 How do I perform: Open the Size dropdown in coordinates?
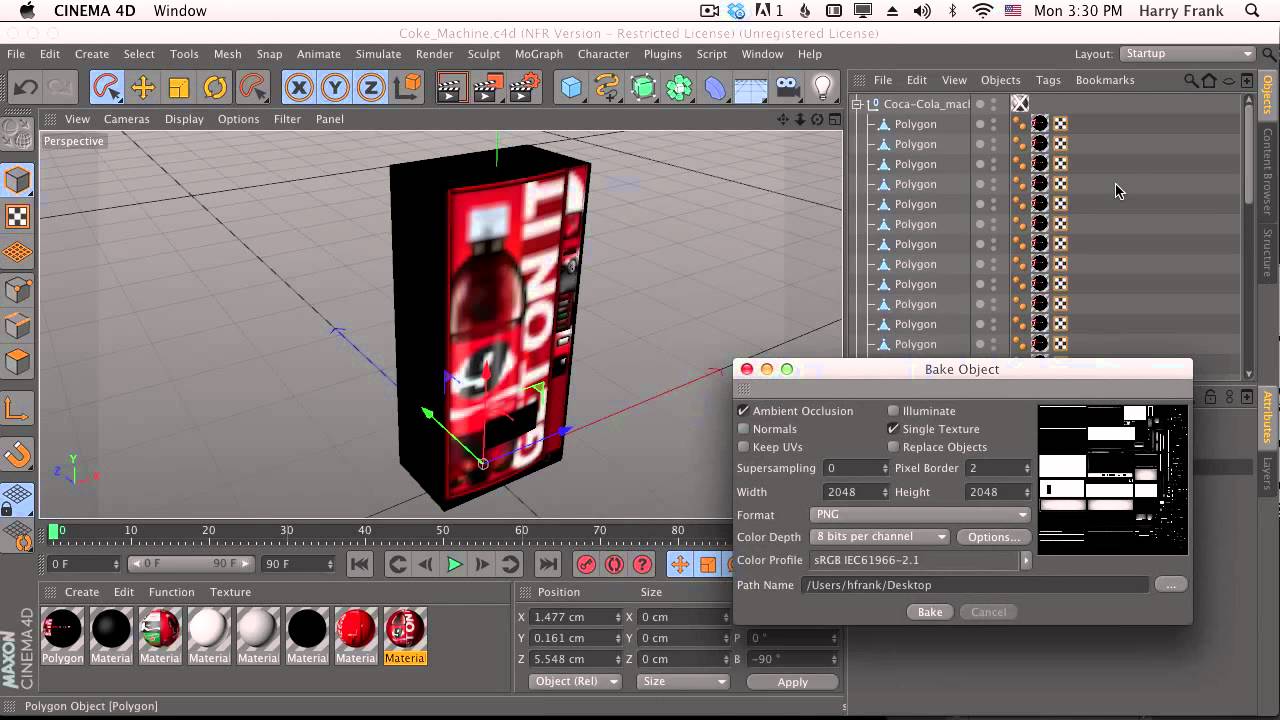coord(683,681)
